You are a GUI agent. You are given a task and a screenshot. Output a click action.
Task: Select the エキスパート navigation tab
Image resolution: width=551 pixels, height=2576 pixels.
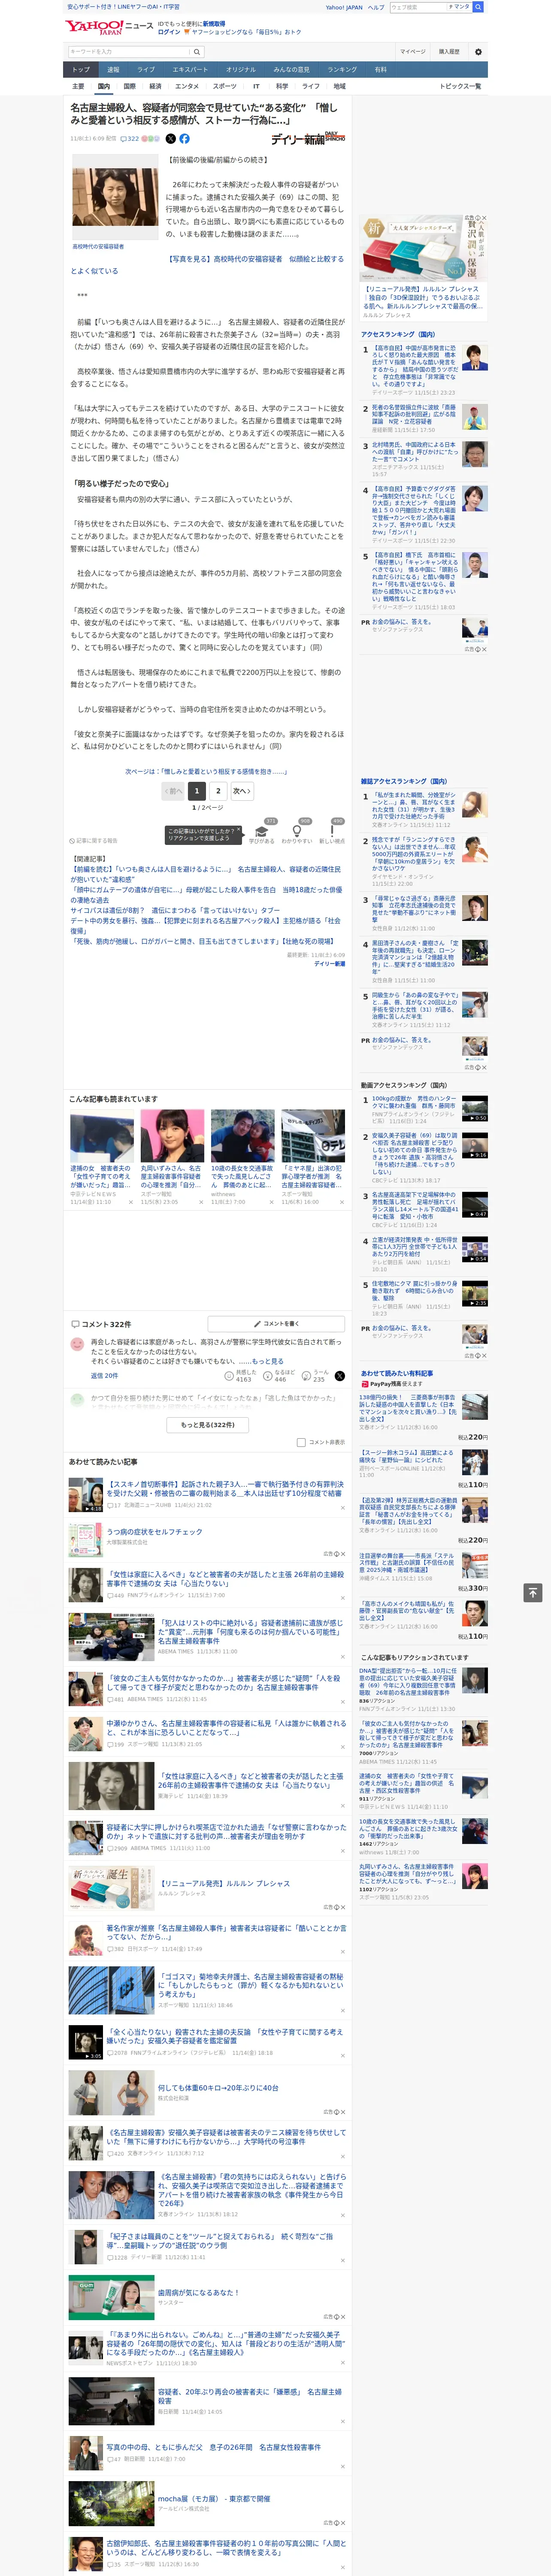click(190, 70)
